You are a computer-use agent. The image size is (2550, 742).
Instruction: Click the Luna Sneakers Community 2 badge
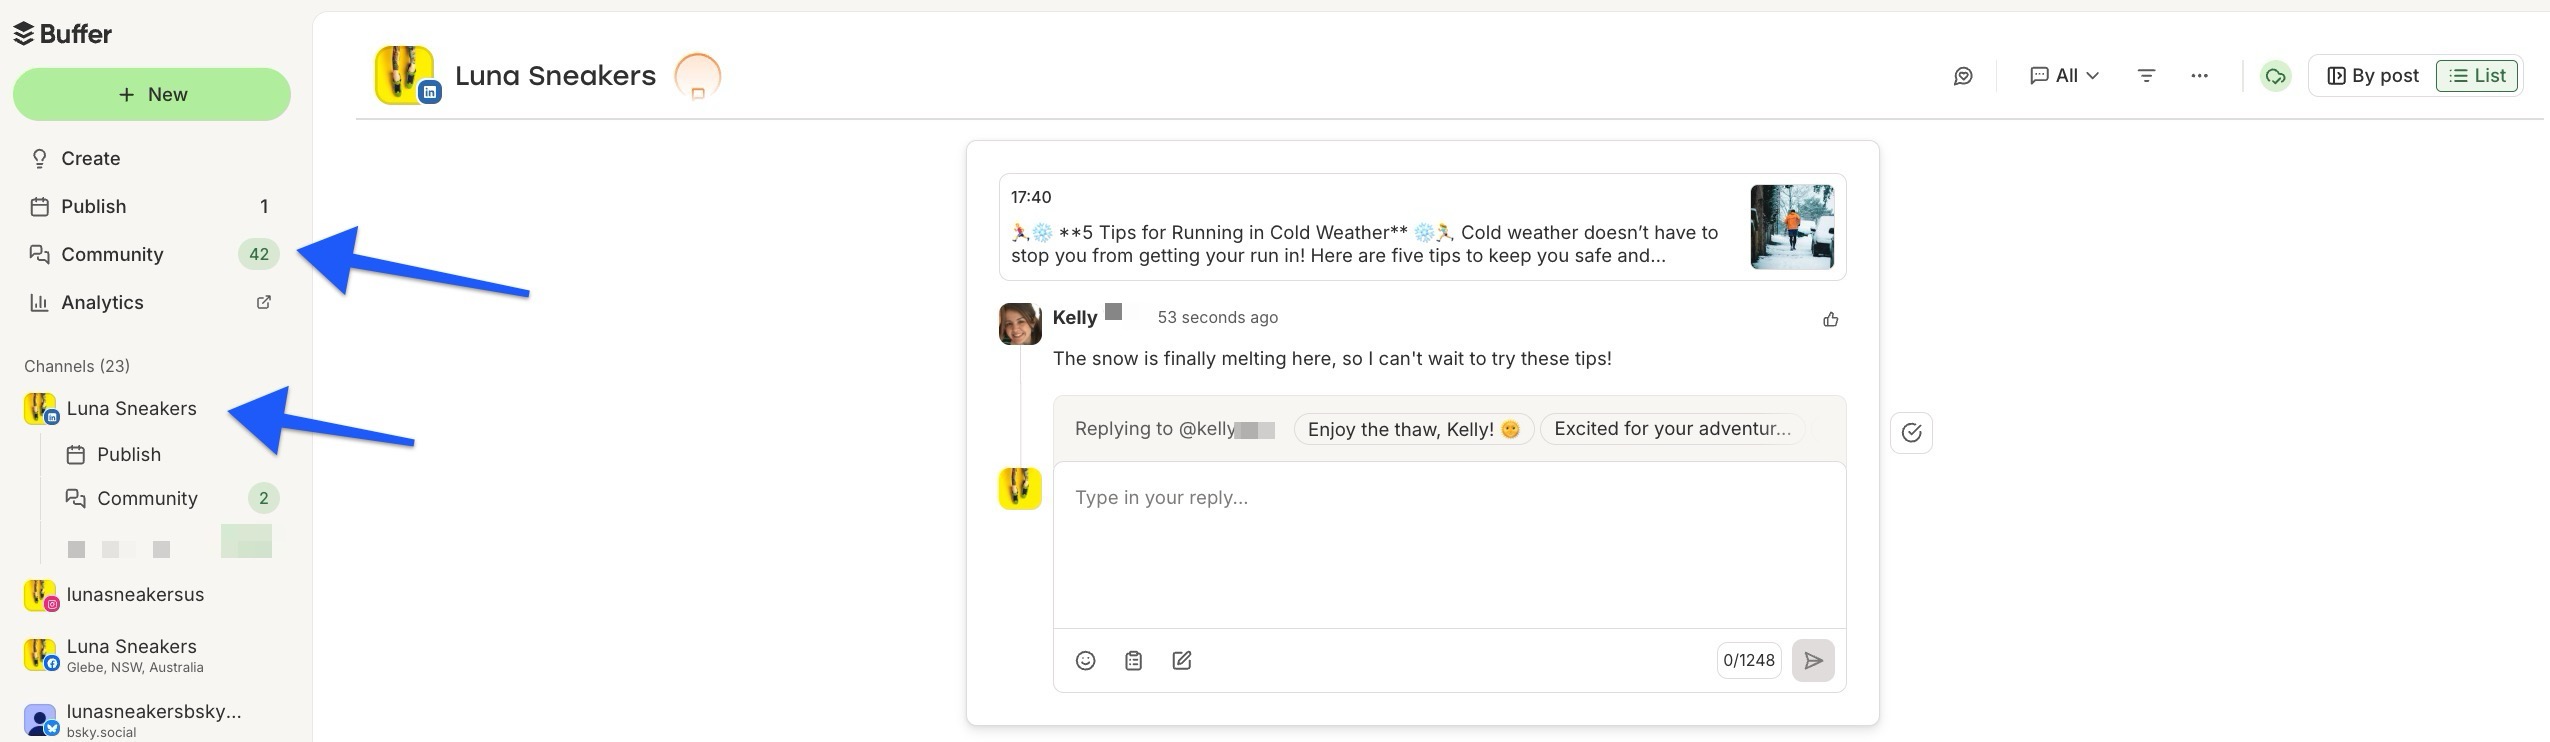pos(263,498)
